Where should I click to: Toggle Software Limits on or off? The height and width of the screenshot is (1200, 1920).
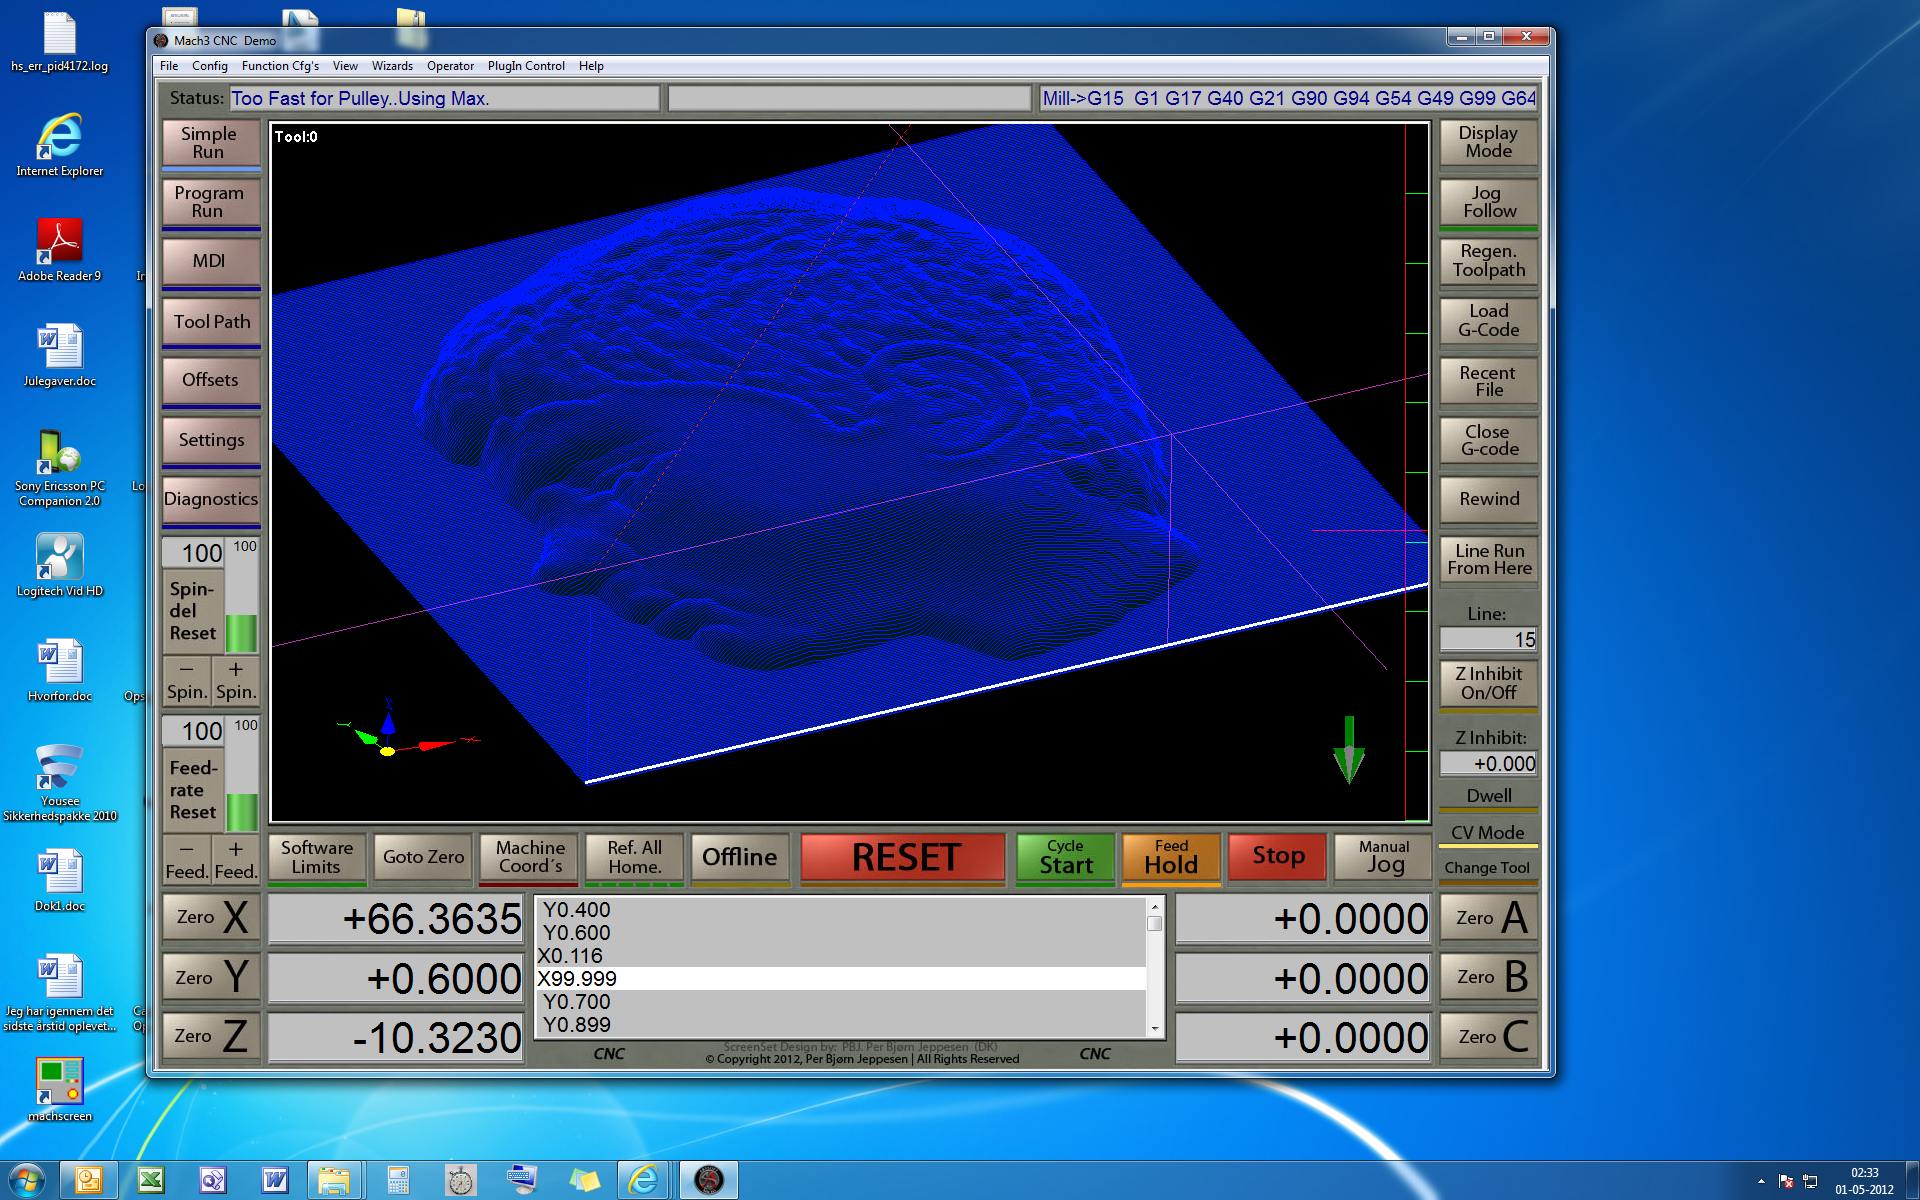point(316,857)
